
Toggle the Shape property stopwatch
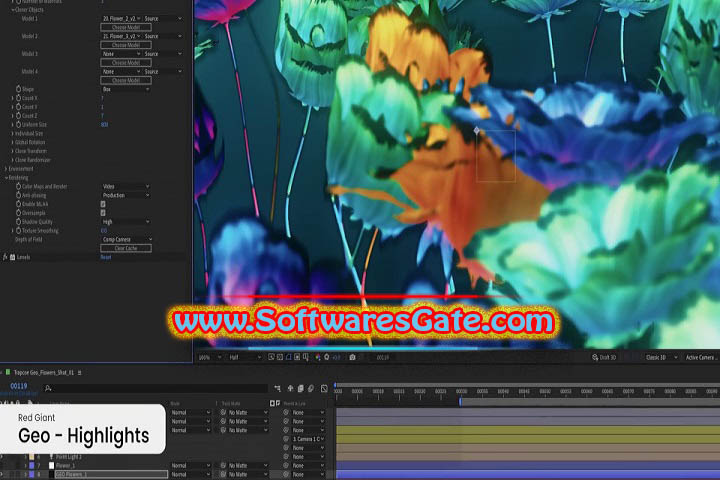(18, 89)
